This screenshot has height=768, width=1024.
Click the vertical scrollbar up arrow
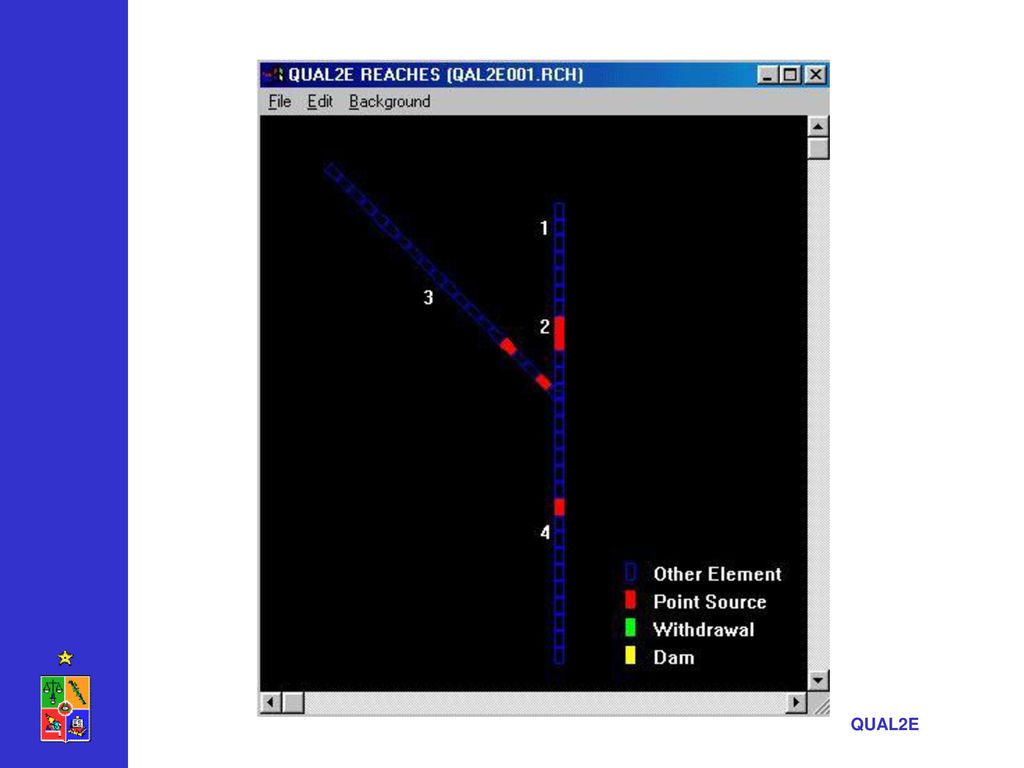[818, 126]
